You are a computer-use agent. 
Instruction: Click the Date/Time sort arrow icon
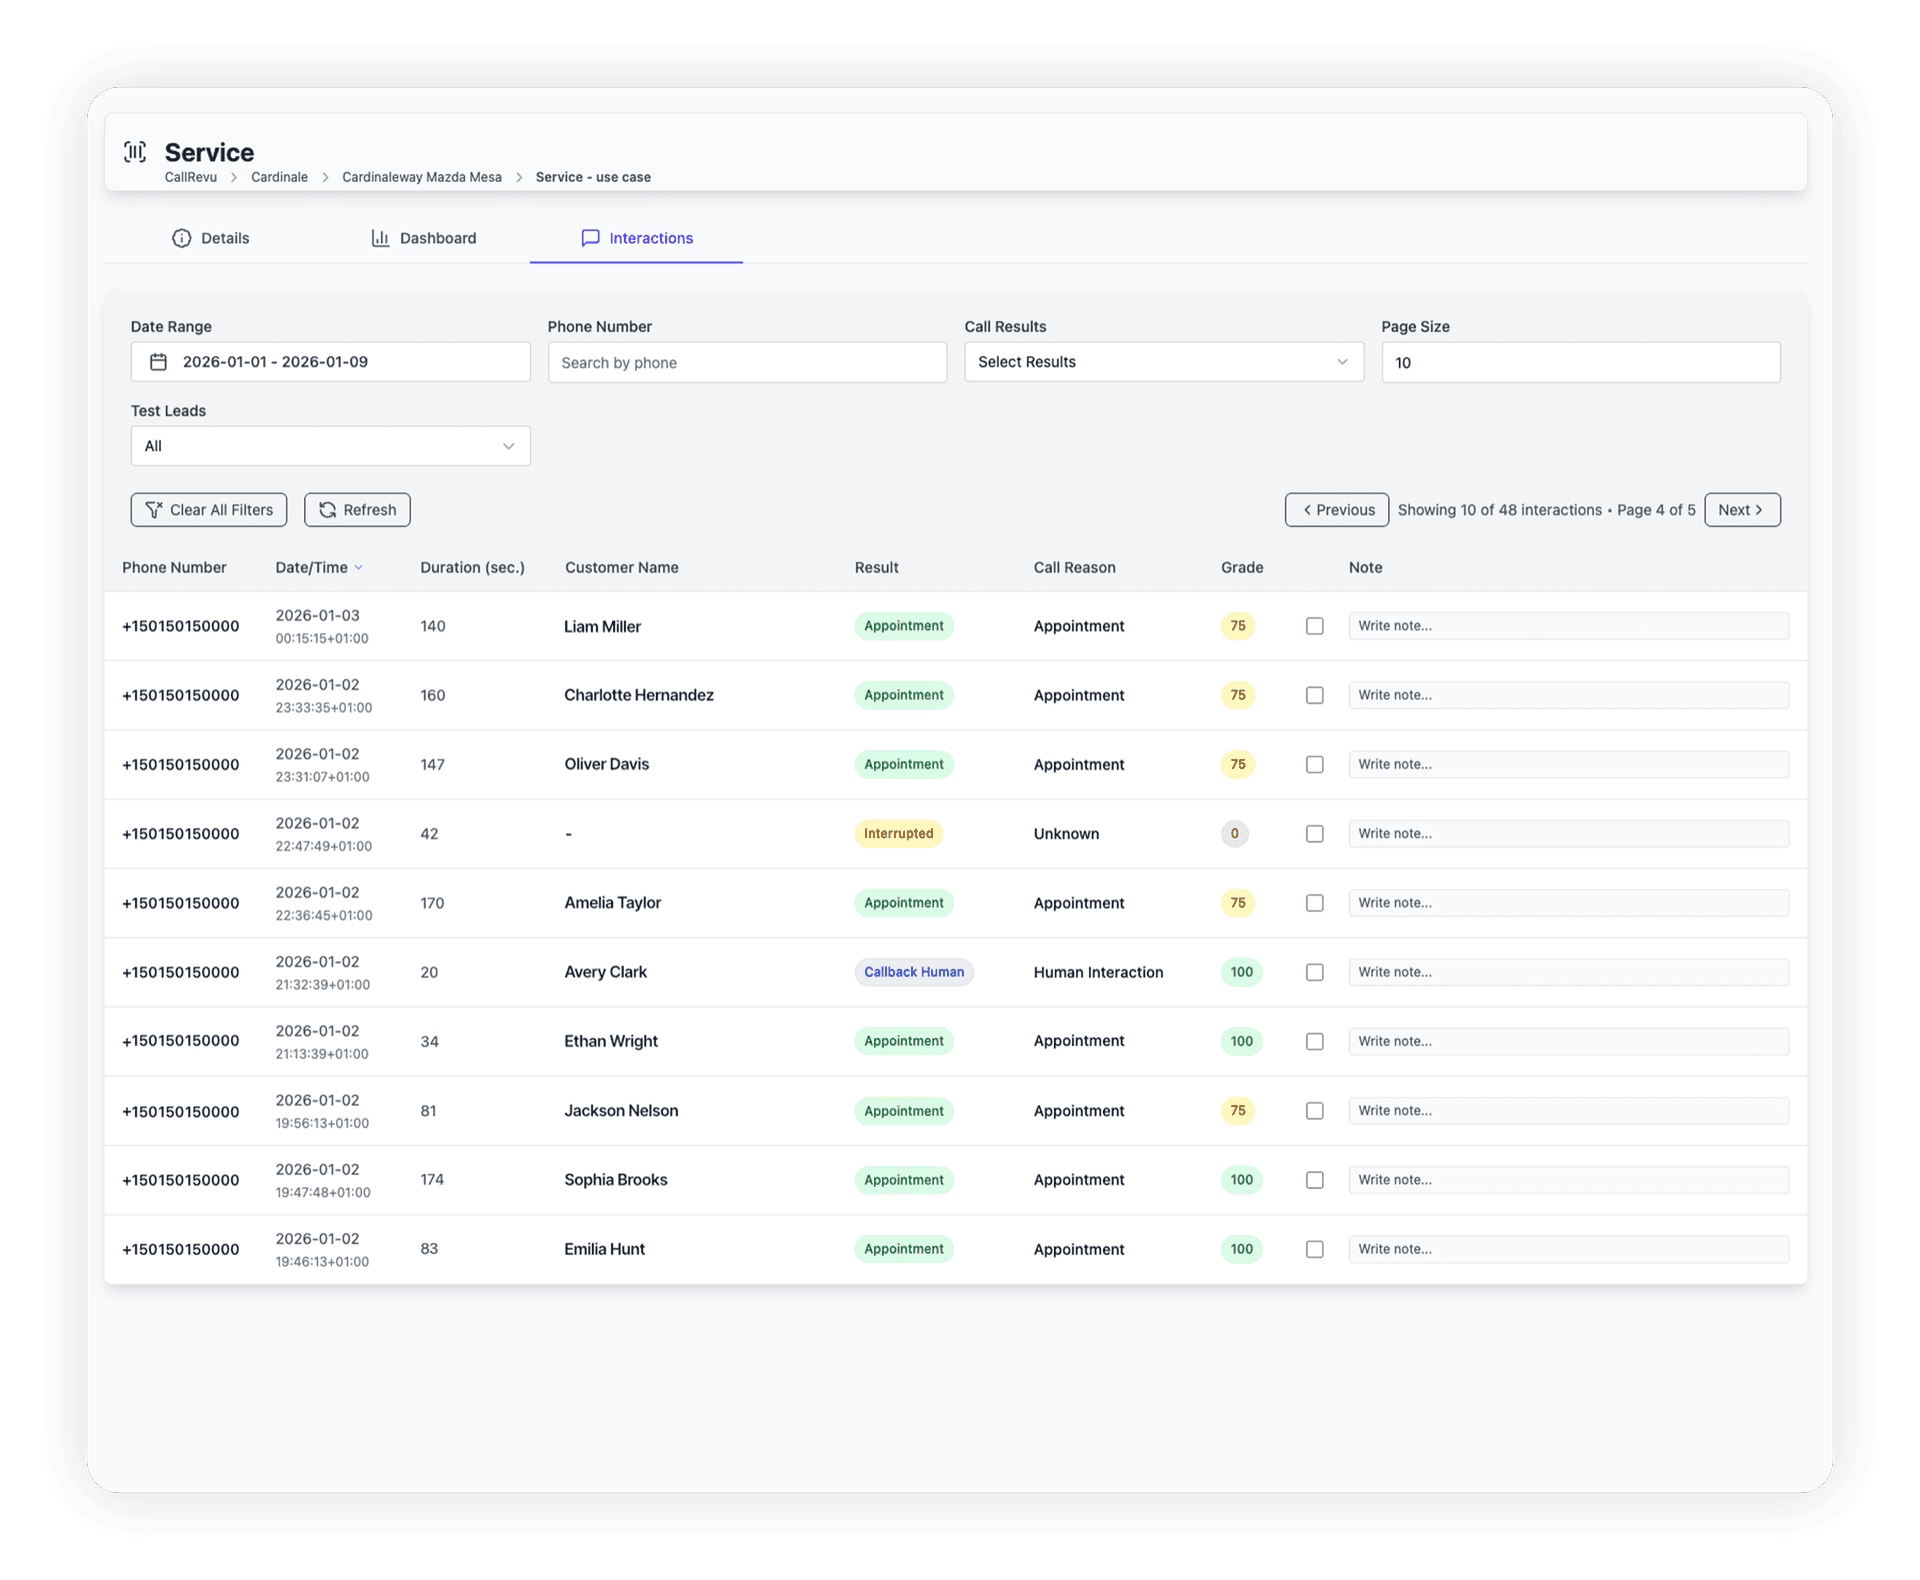(359, 568)
